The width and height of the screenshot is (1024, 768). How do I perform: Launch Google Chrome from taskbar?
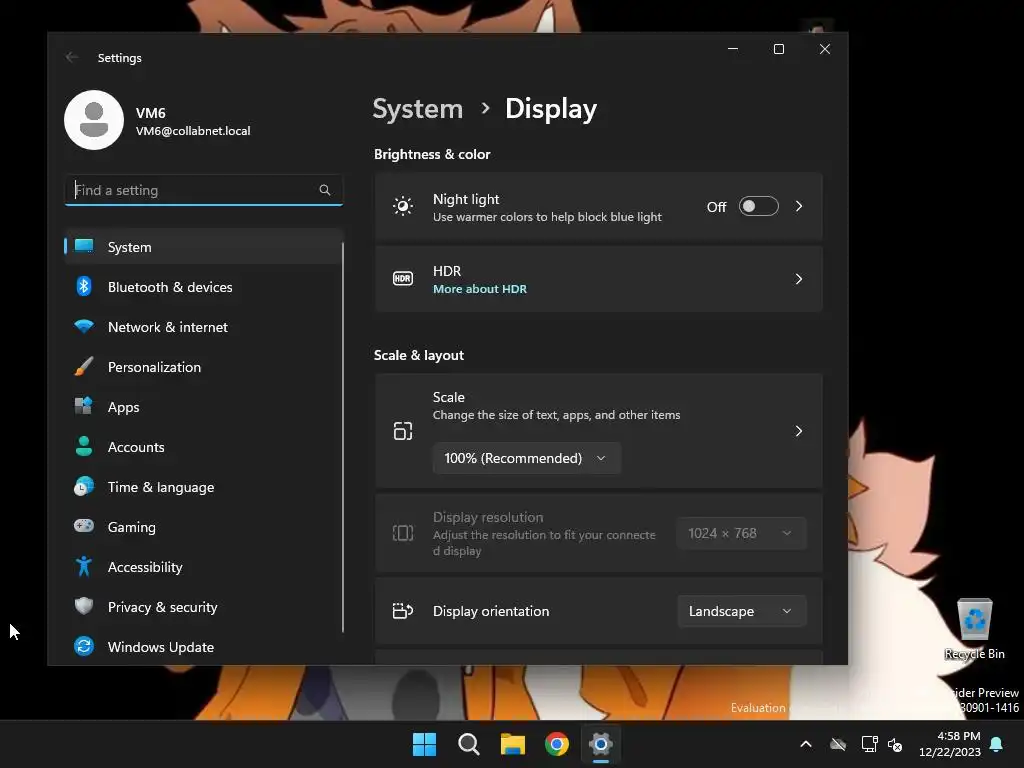coord(557,744)
